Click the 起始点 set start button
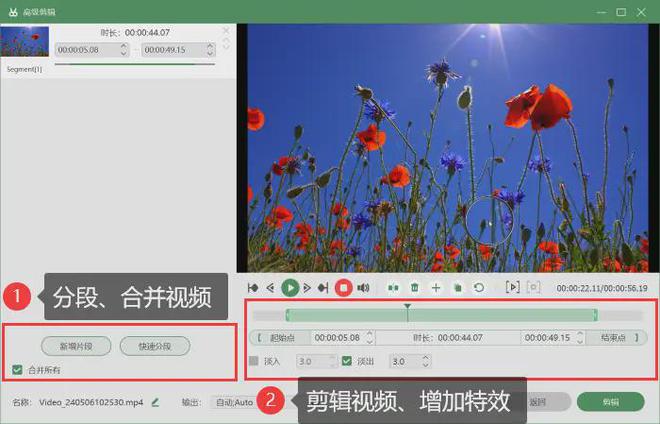Image resolution: width=660 pixels, height=424 pixels. point(280,338)
